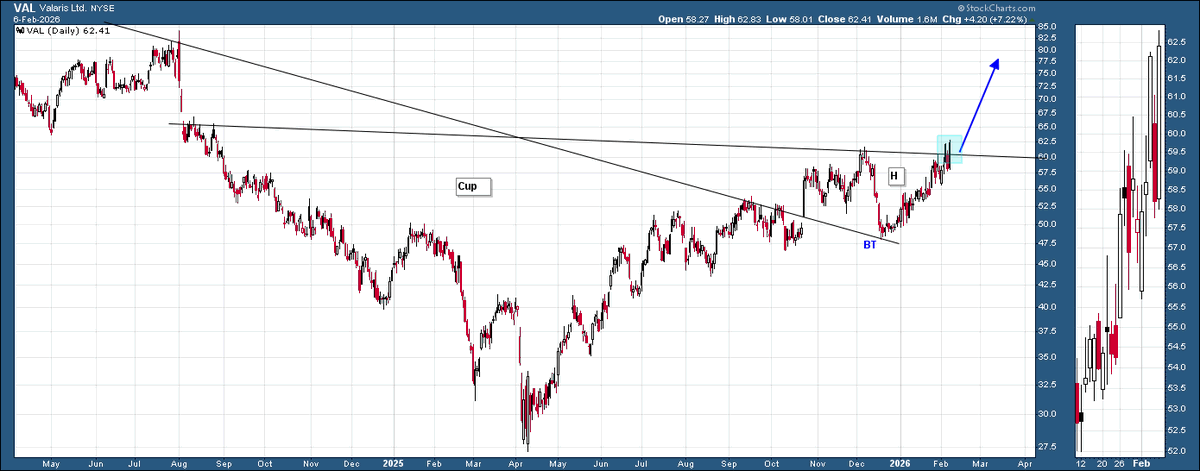Click the 67.5 price axis label
This screenshot has width=1200, height=471.
[1049, 113]
